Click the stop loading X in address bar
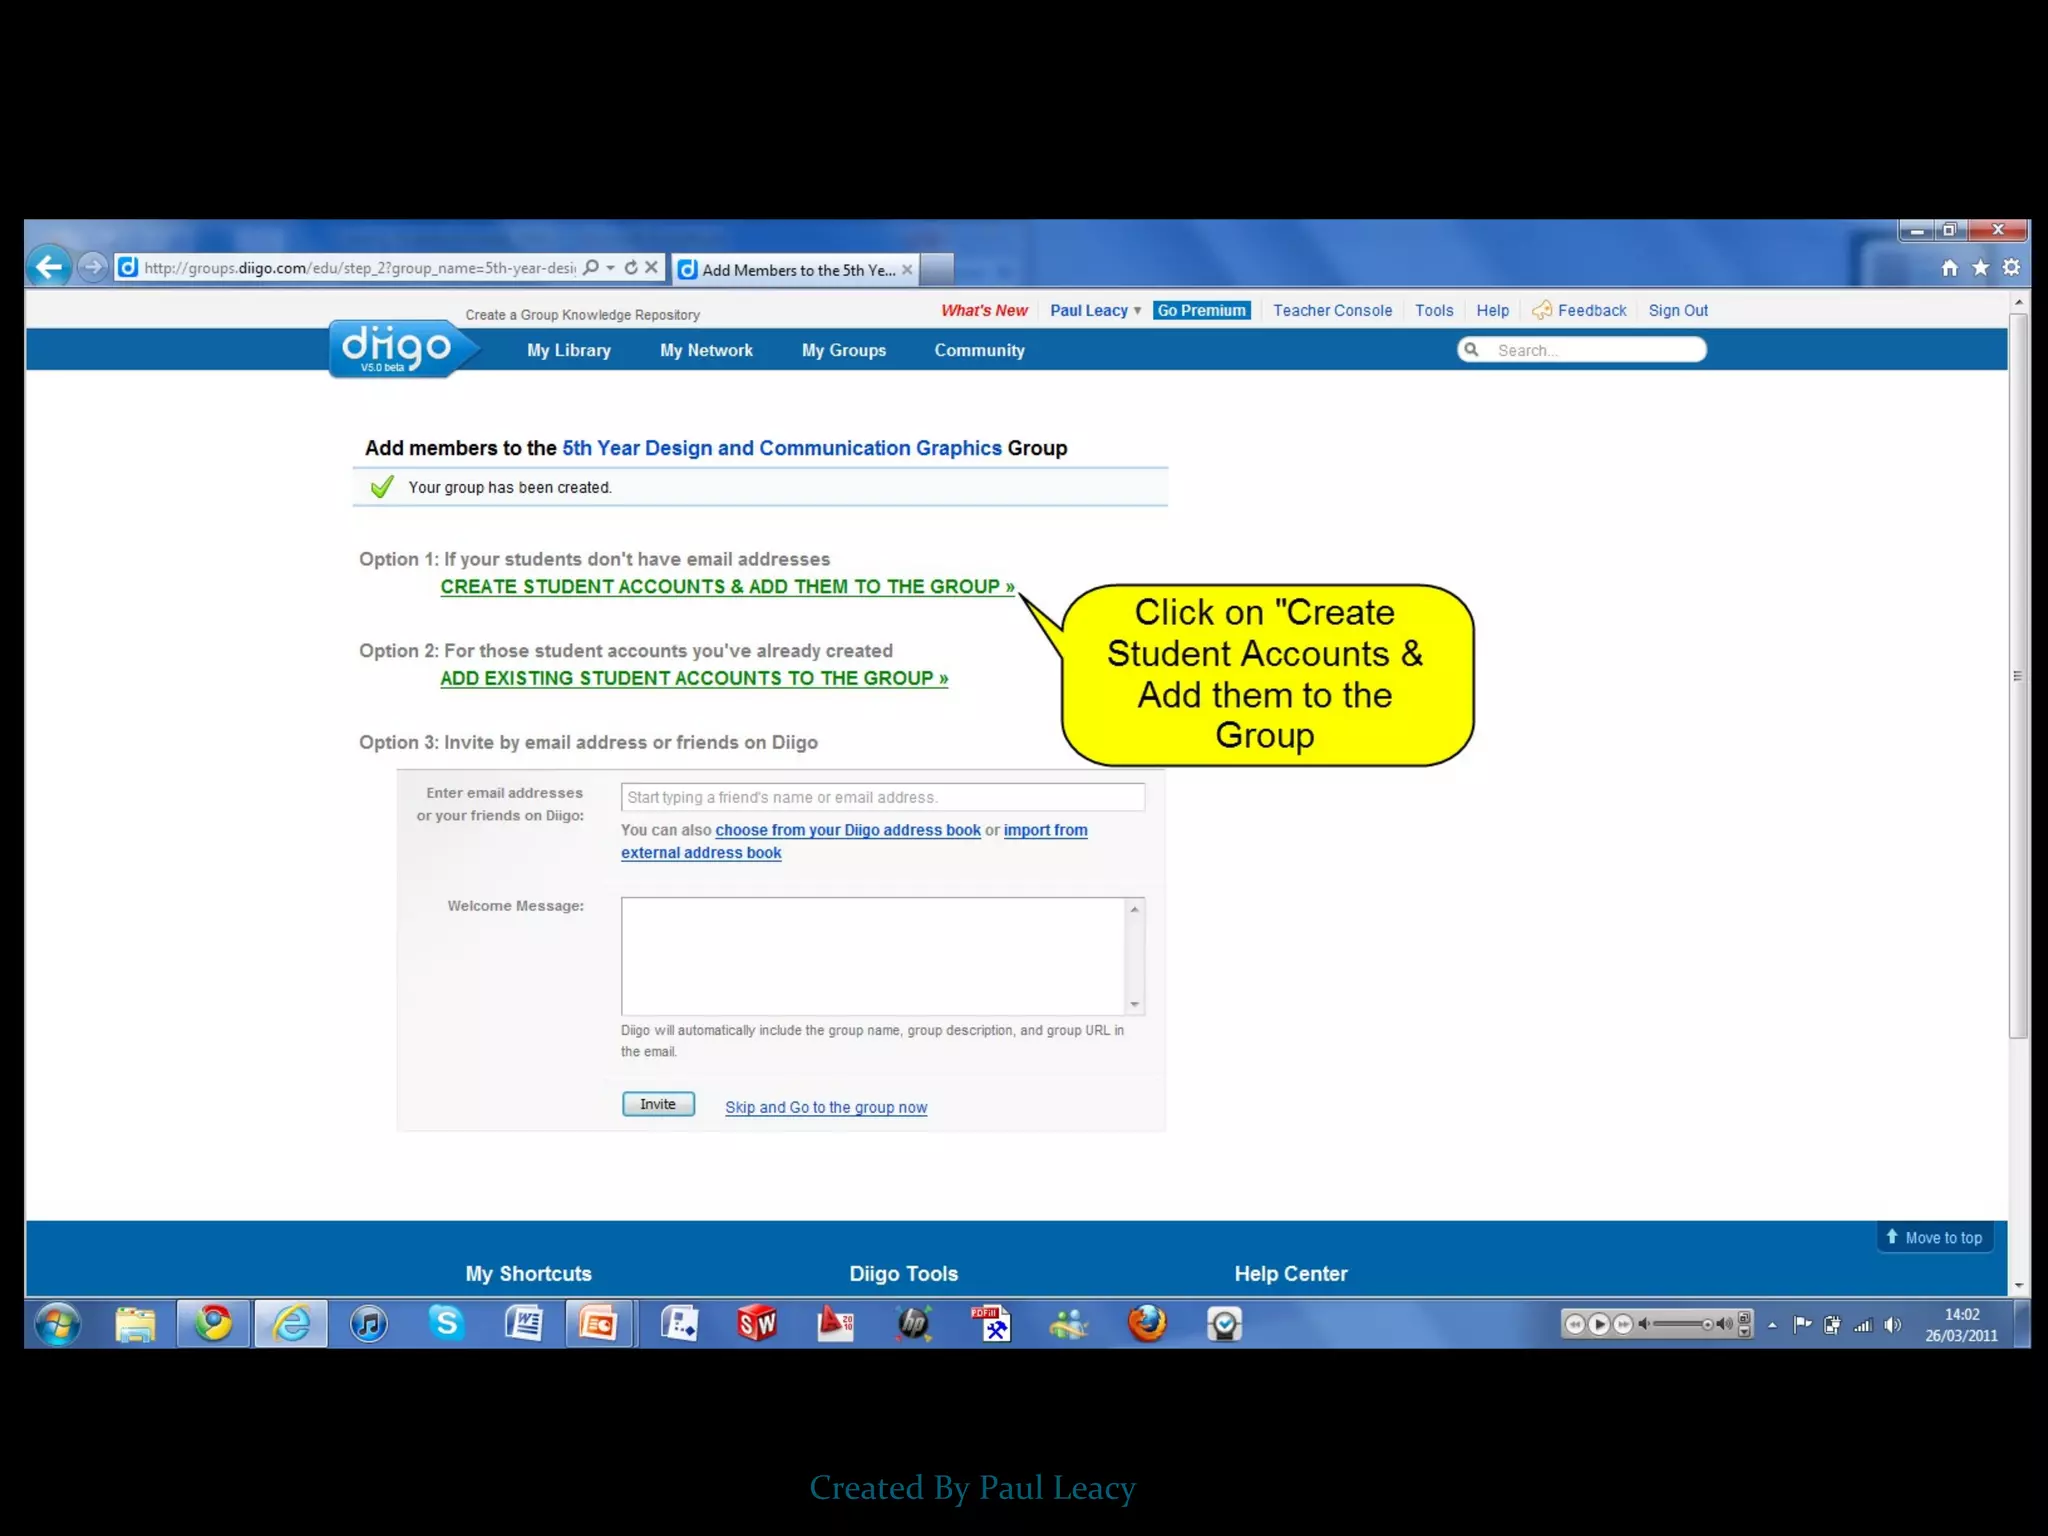The image size is (2048, 1536). [651, 268]
